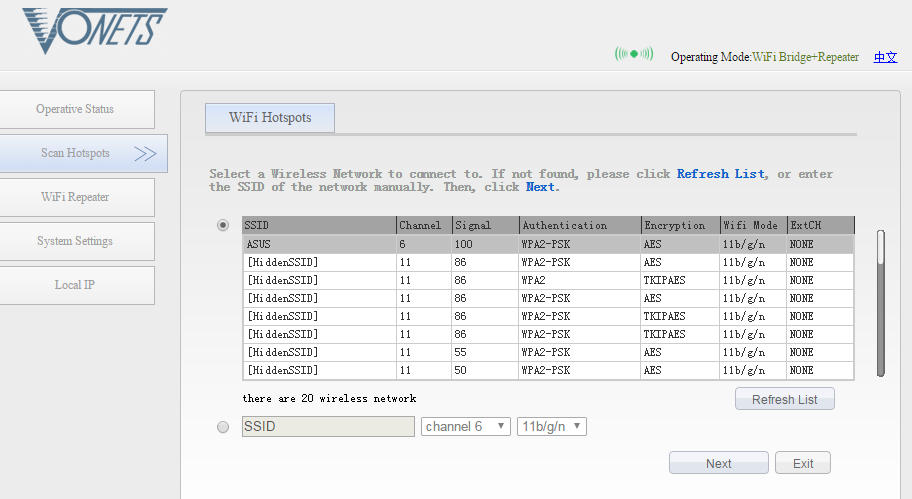This screenshot has width=912, height=499.
Task: Click the ExtCH column header
Action: (821, 225)
